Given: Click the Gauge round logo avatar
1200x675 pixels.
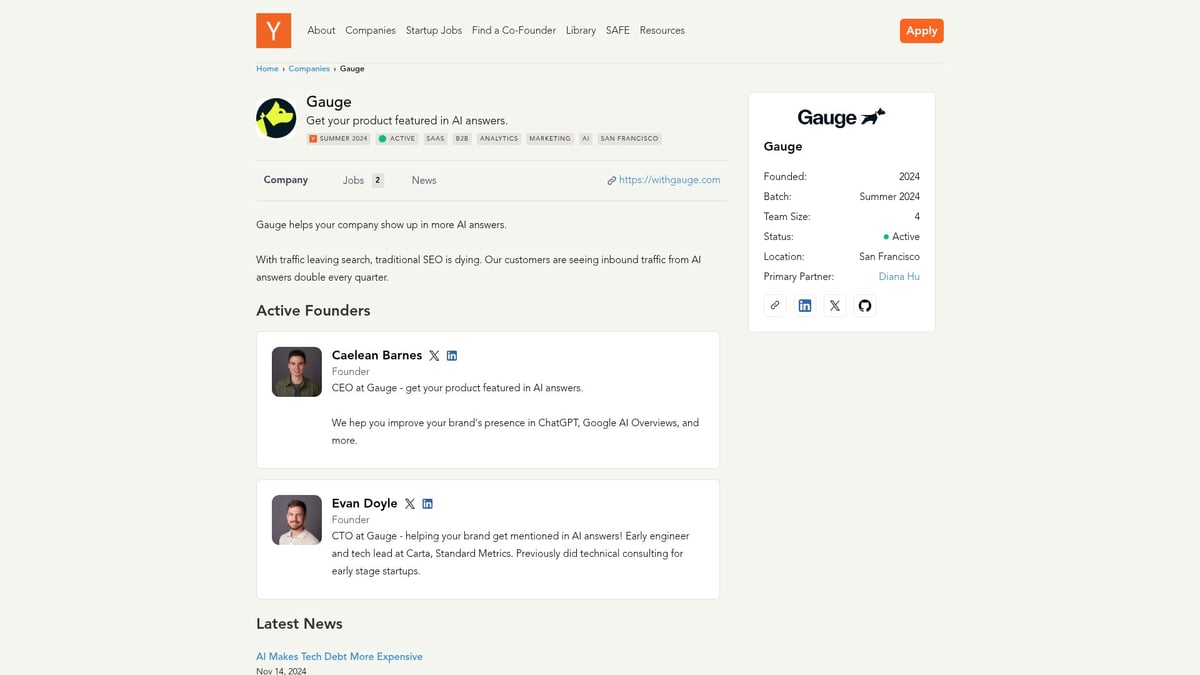Looking at the screenshot, I should click(276, 118).
